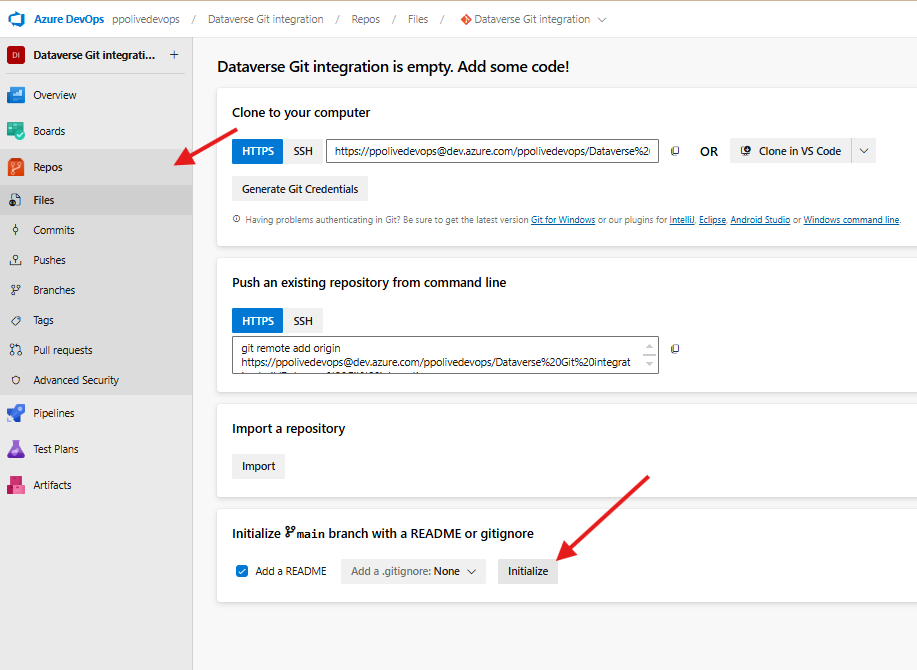This screenshot has height=670, width=917.
Task: Open the Windows command line link
Action: tap(852, 220)
